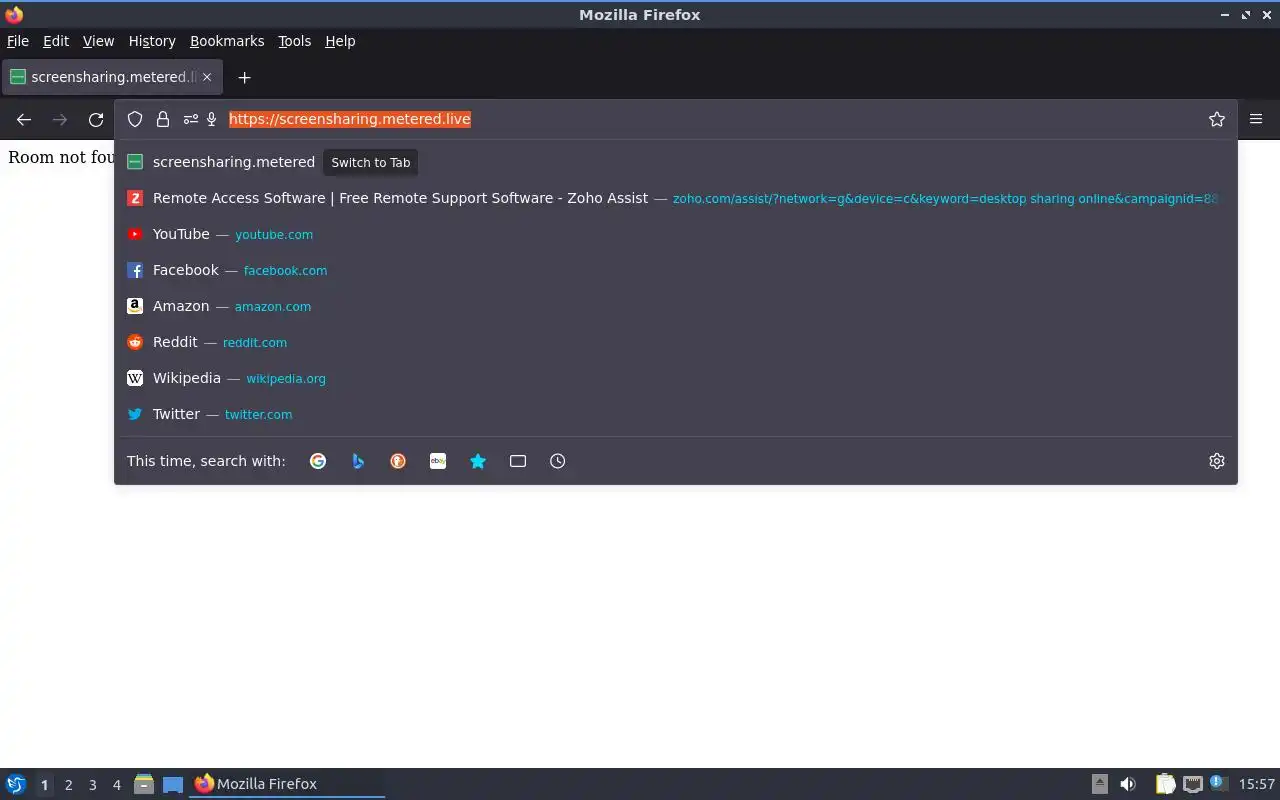
Task: Activate Mozilla Firefox taskbar entry
Action: pyautogui.click(x=287, y=784)
